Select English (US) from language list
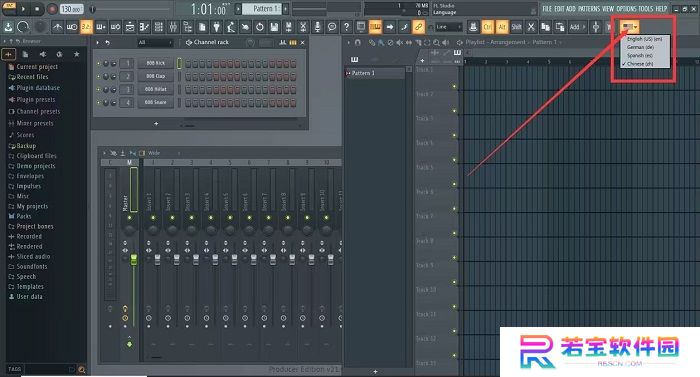This screenshot has height=377, width=700. click(644, 39)
